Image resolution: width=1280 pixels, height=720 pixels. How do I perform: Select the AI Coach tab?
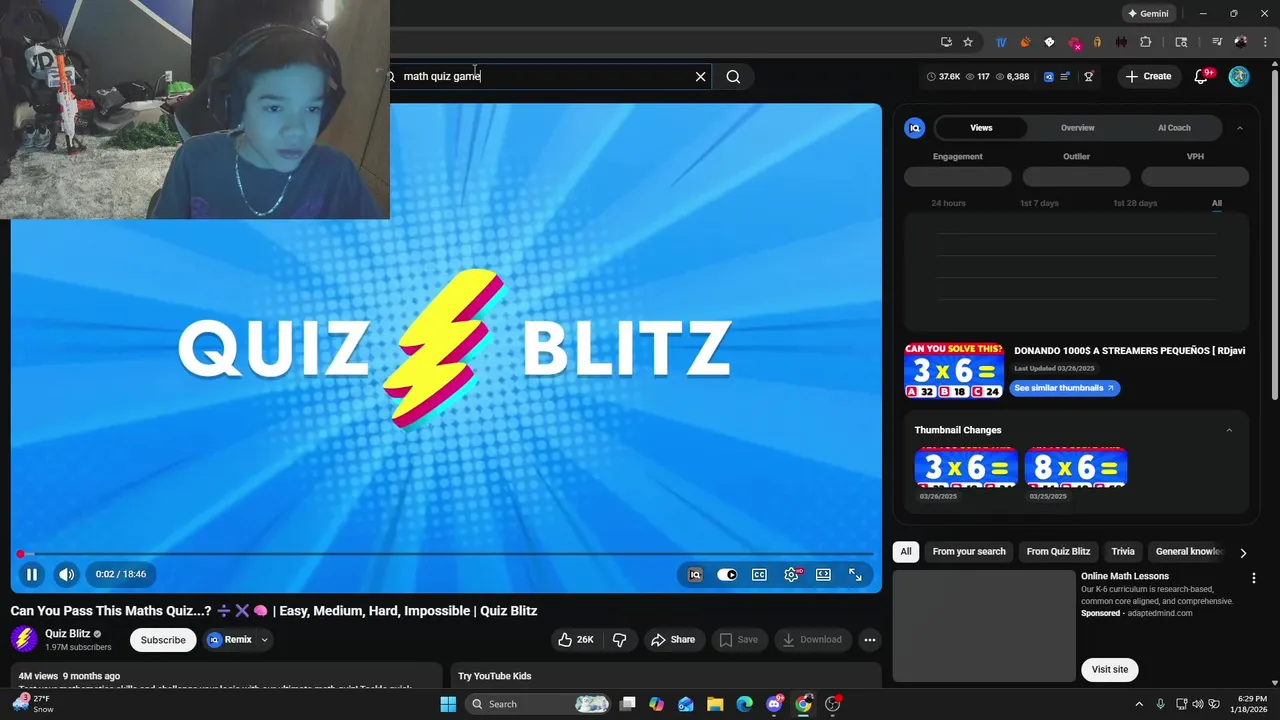coord(1174,128)
